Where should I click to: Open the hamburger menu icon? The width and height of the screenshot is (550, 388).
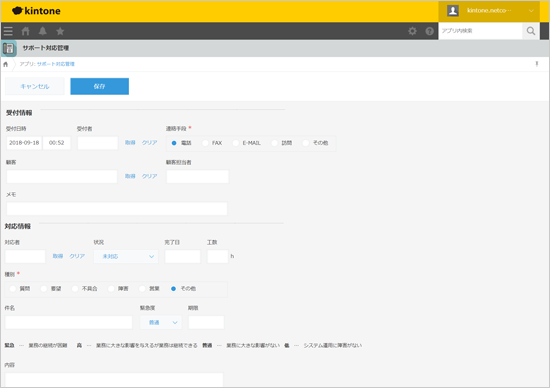tap(8, 31)
